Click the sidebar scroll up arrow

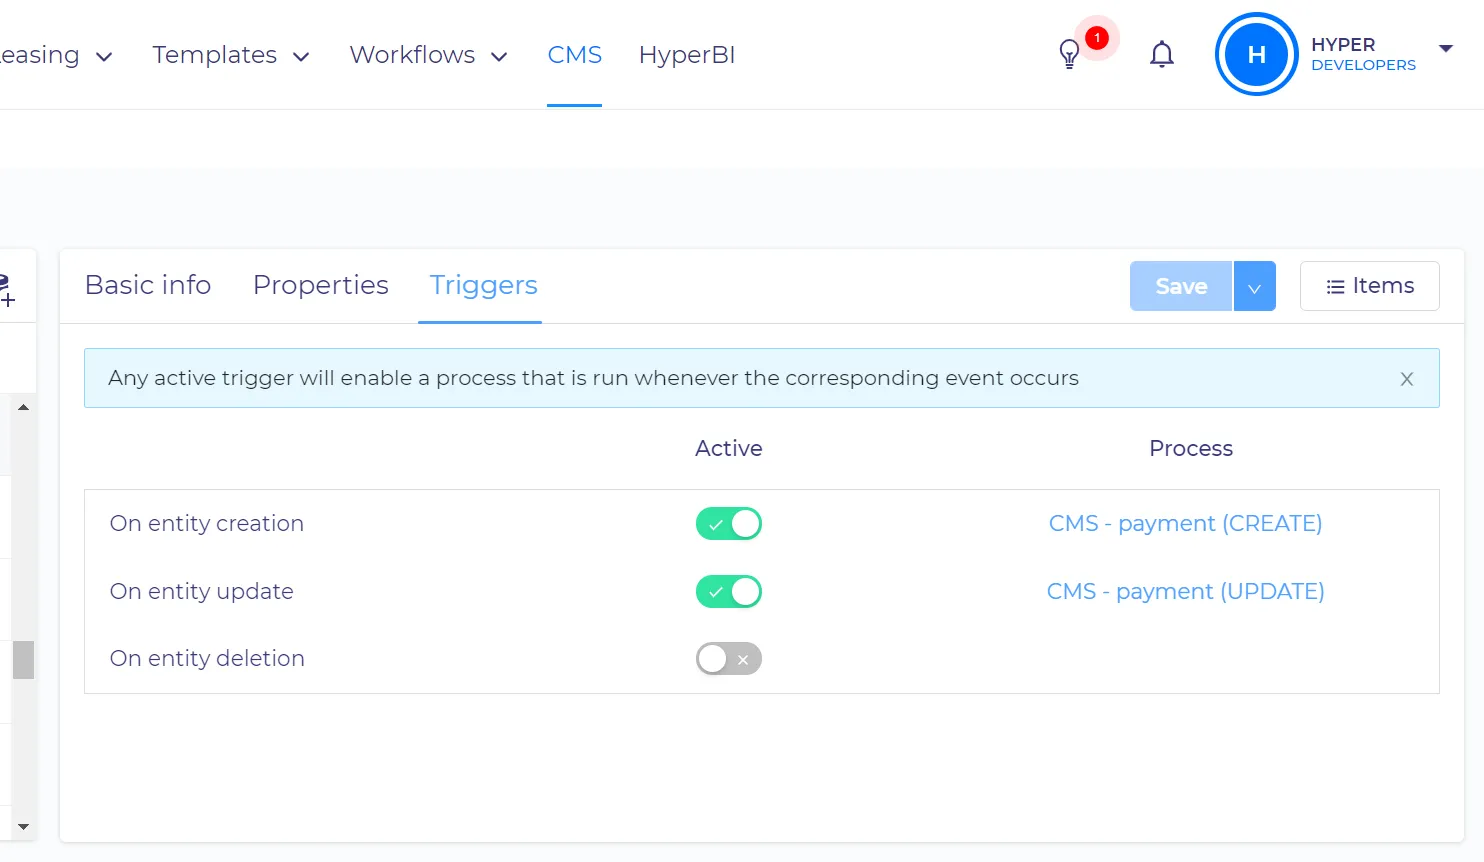(23, 407)
